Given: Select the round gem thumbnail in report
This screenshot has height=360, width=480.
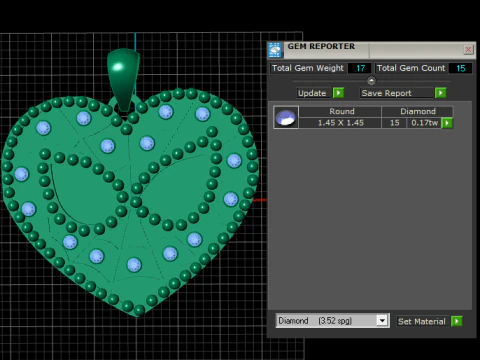Looking at the screenshot, I should pyautogui.click(x=286, y=117).
